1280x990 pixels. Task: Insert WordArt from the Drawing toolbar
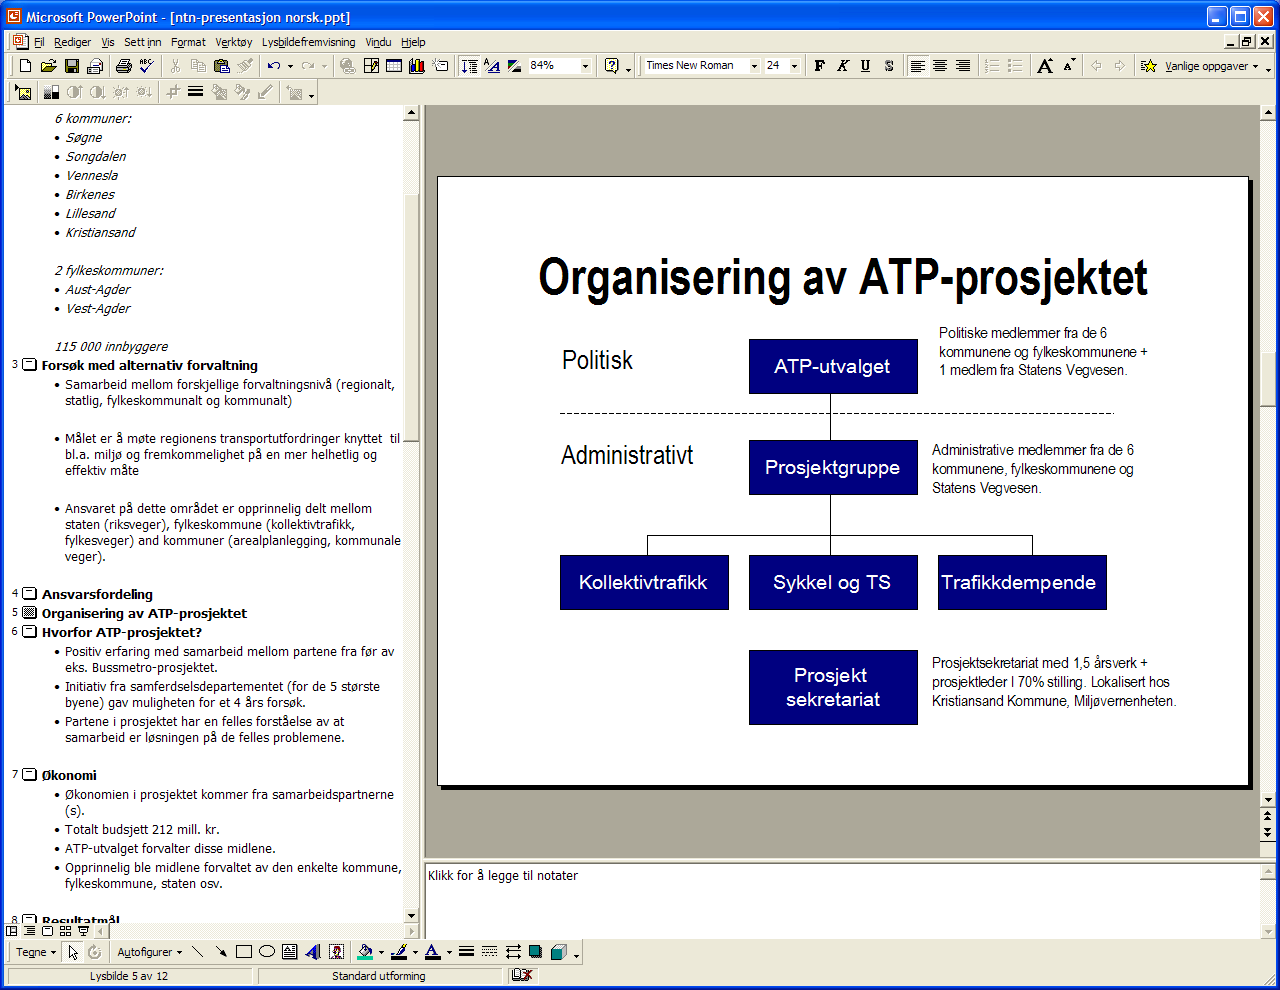pyautogui.click(x=313, y=952)
